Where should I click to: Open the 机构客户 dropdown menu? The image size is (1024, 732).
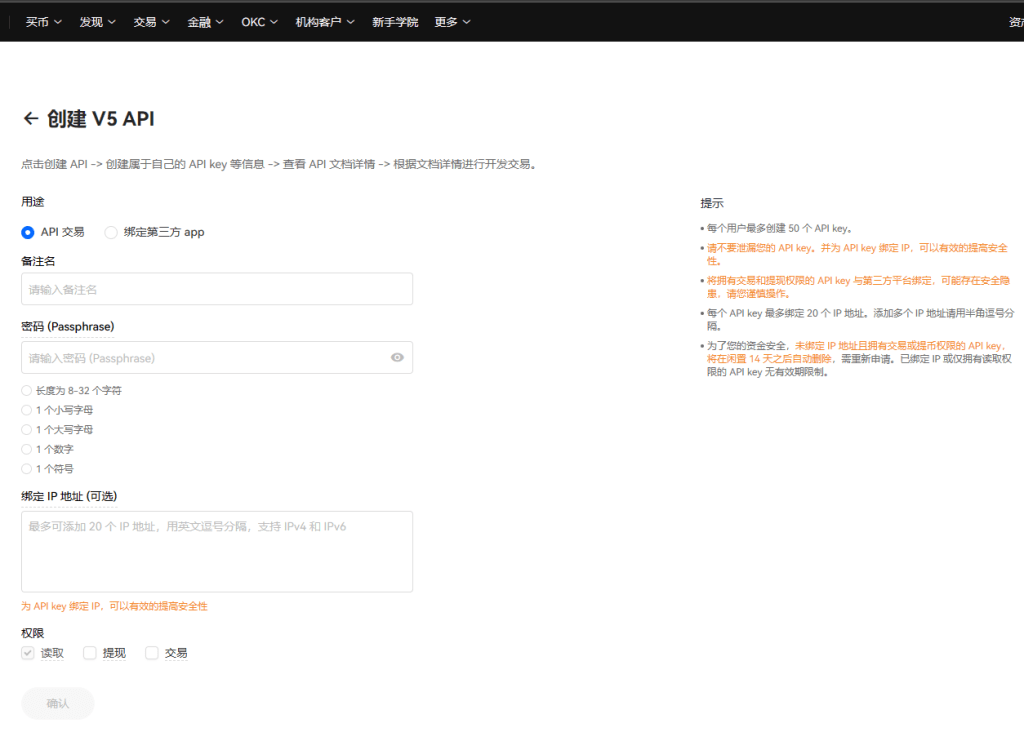(325, 21)
